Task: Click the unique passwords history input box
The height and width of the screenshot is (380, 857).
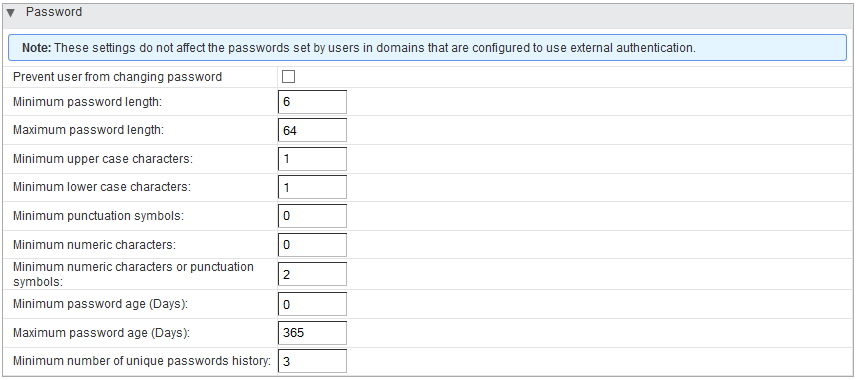Action: tap(312, 361)
